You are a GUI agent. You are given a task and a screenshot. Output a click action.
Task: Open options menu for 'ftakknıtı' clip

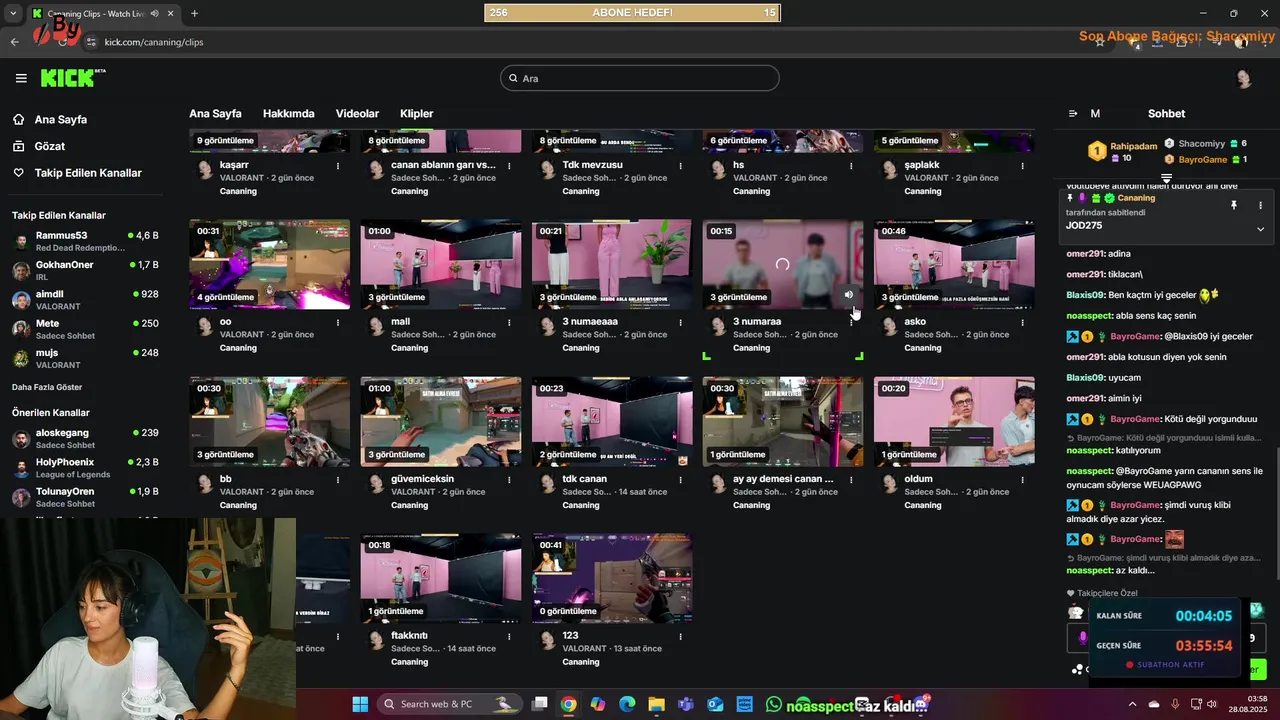509,637
